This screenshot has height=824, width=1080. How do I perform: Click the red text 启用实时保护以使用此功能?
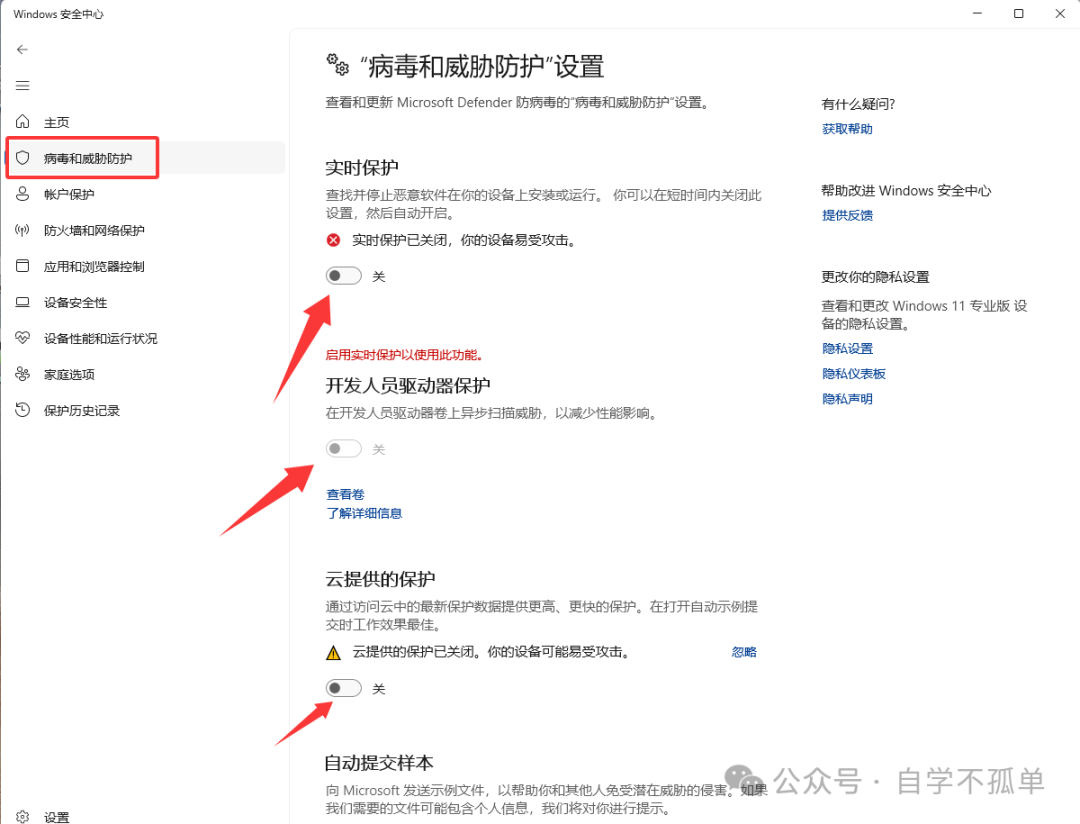(x=404, y=355)
